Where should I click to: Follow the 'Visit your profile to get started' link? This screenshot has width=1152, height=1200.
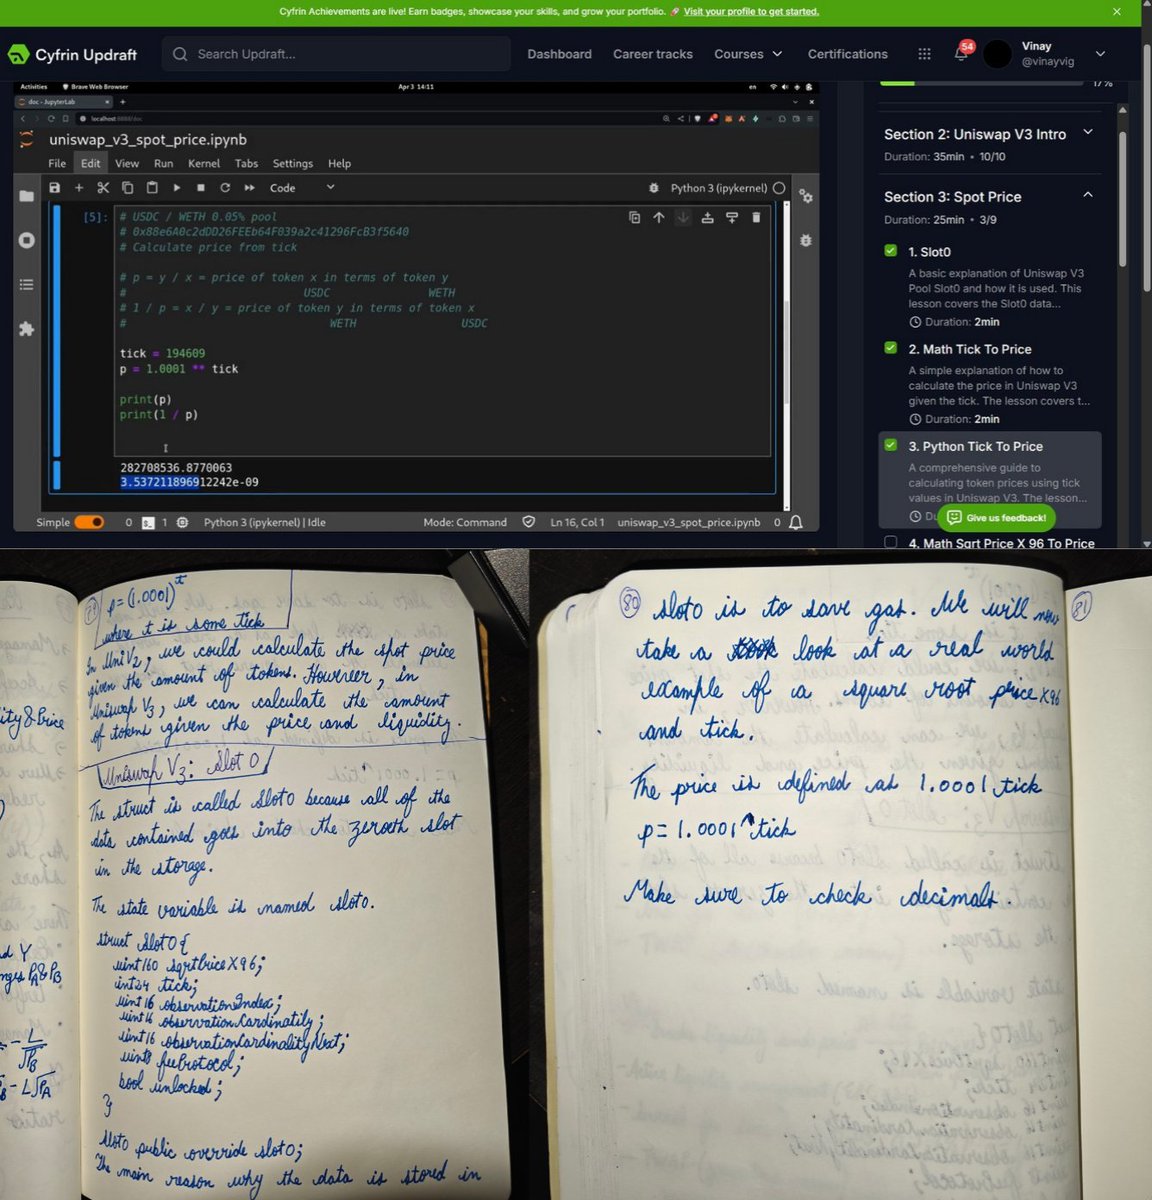pyautogui.click(x=751, y=12)
